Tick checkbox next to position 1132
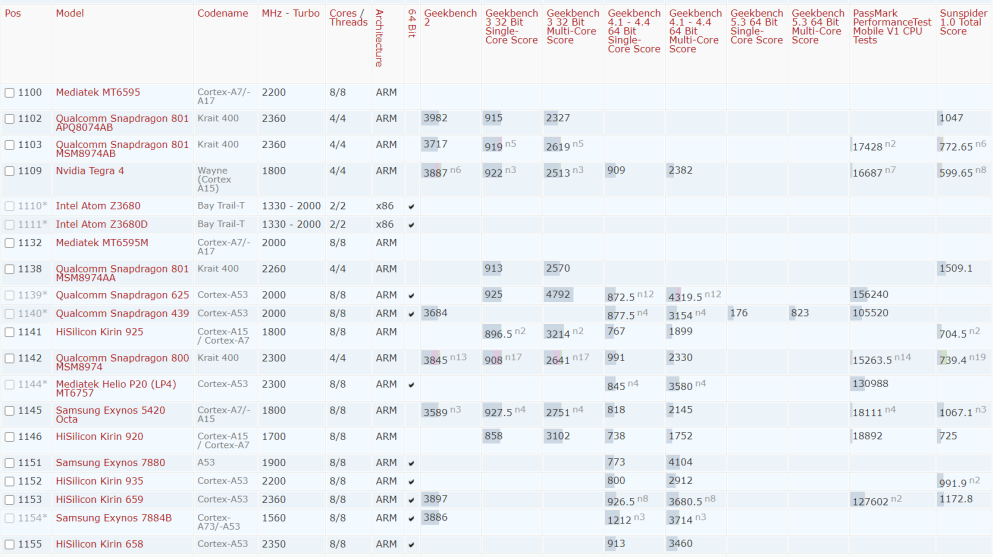The height and width of the screenshot is (557, 1000). [x=10, y=243]
